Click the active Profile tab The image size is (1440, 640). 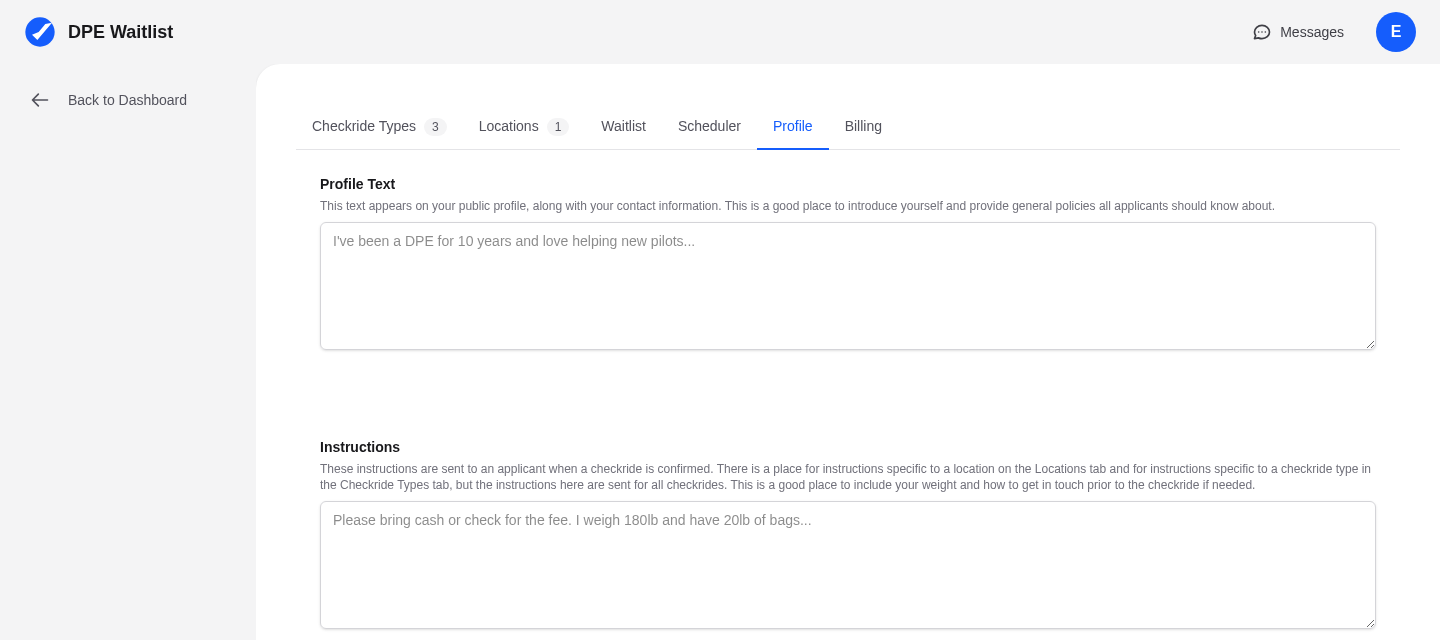click(x=792, y=126)
